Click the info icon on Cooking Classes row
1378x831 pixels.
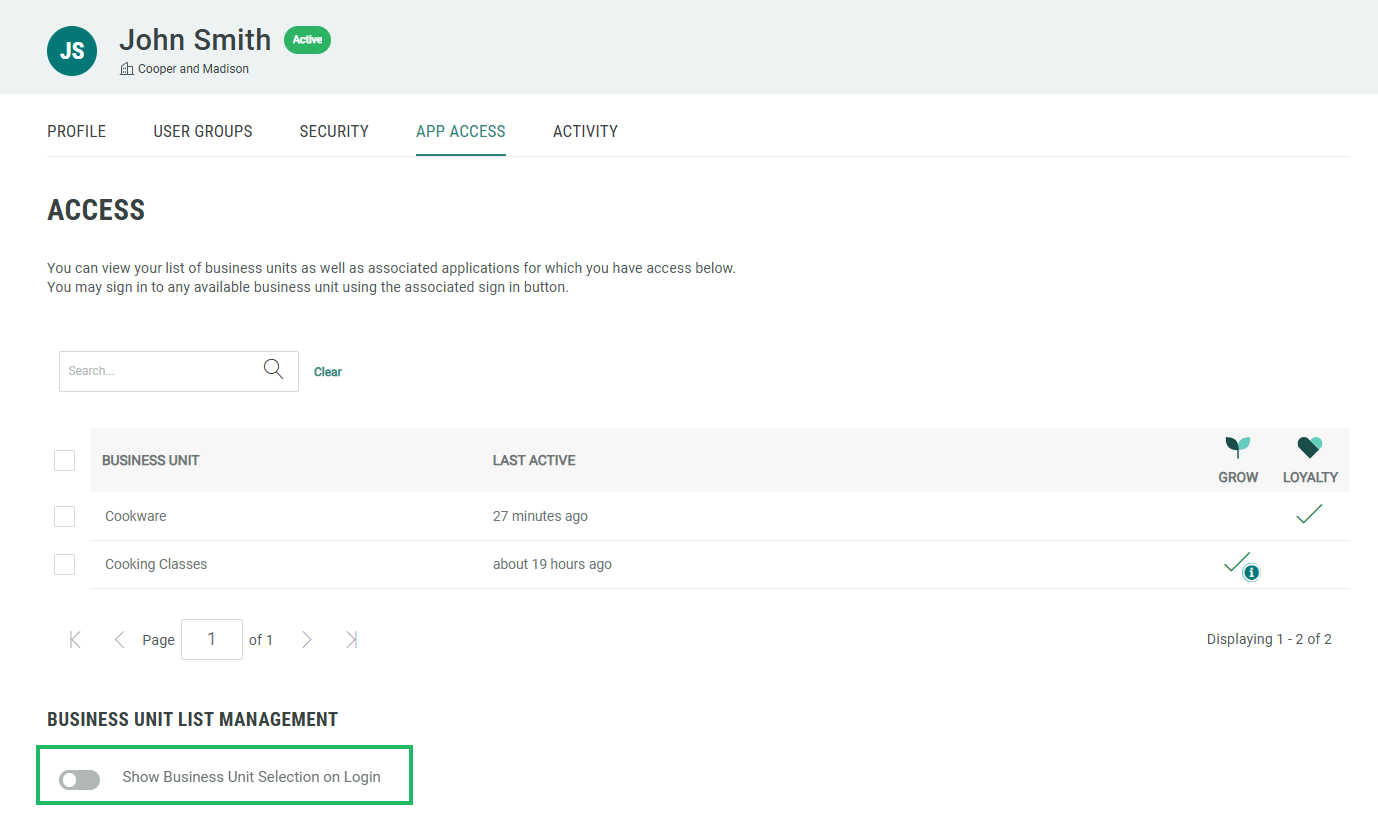click(1251, 572)
